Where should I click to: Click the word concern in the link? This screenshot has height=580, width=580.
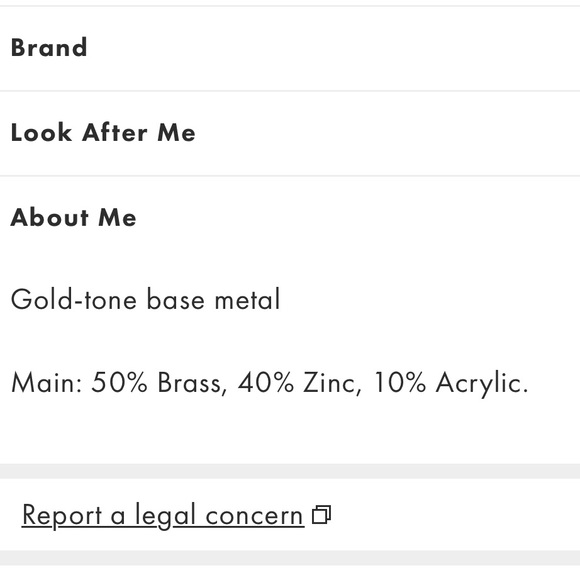point(255,516)
